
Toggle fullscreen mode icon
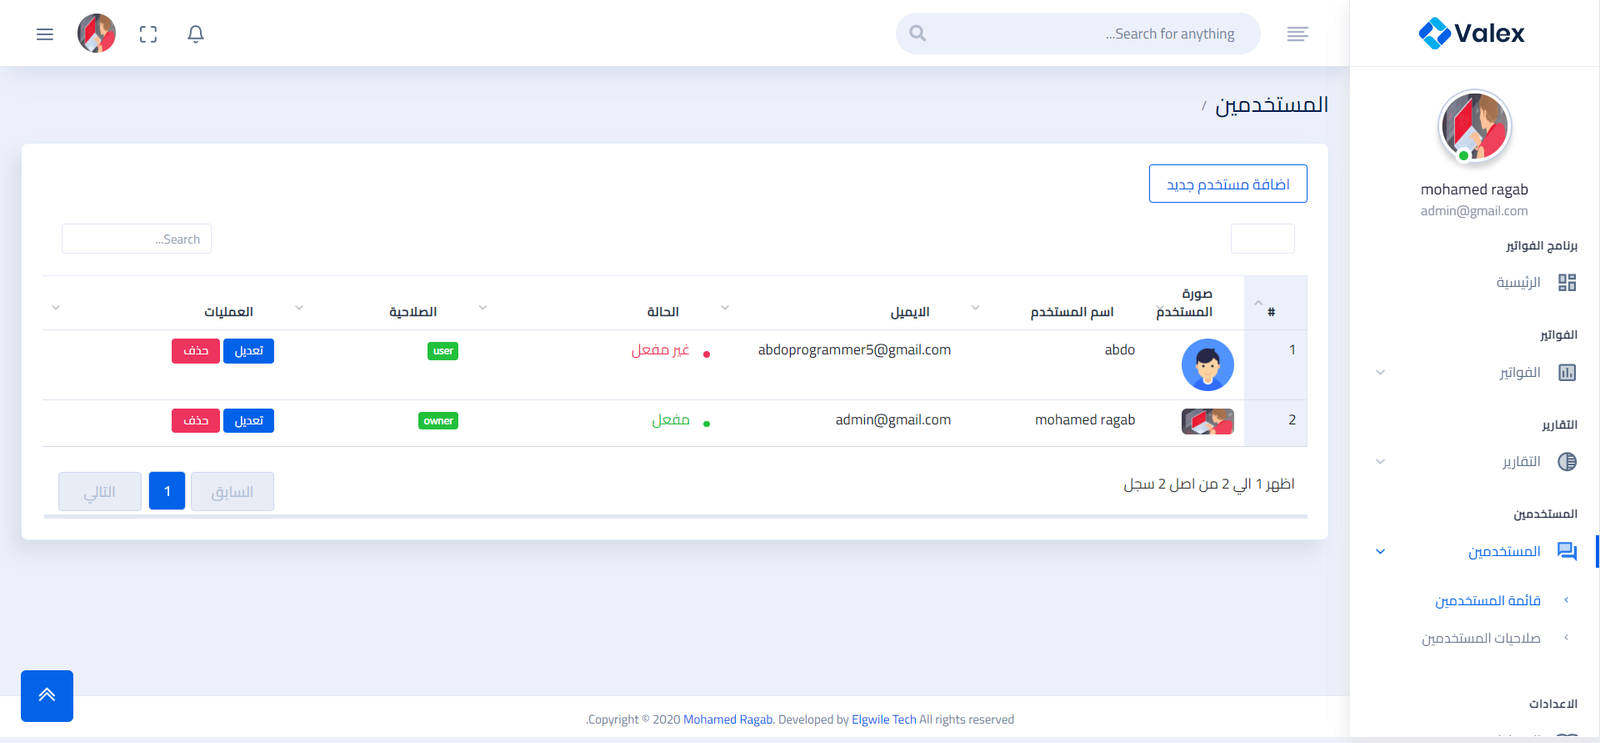(x=148, y=34)
